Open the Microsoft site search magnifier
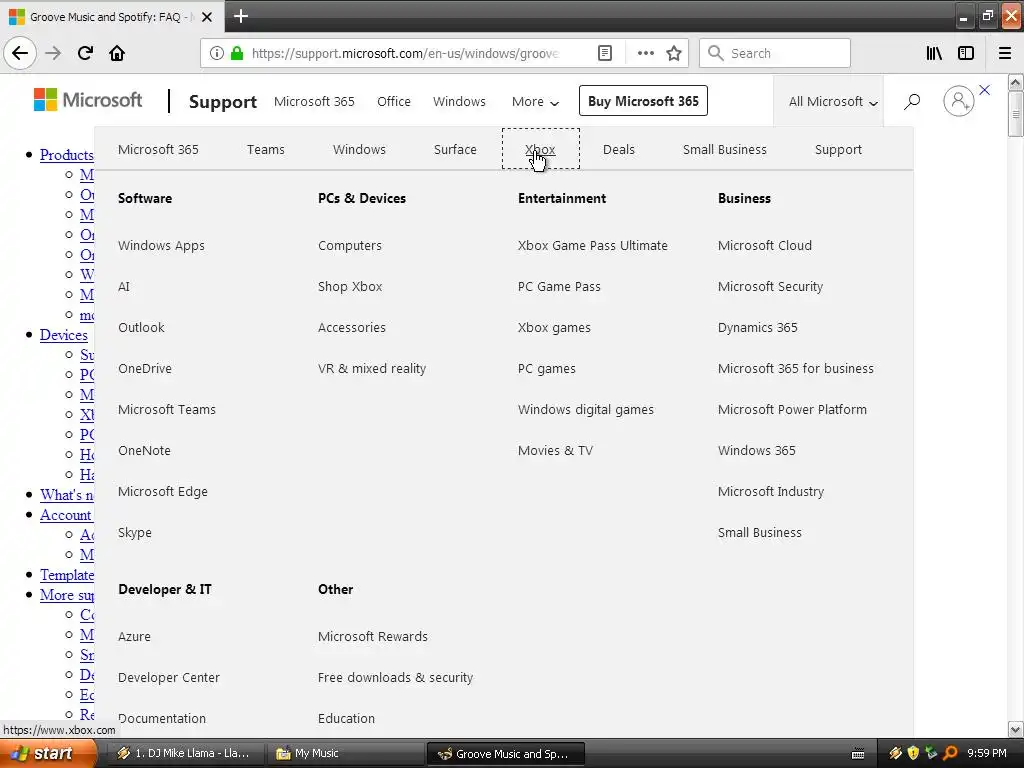 [912, 101]
